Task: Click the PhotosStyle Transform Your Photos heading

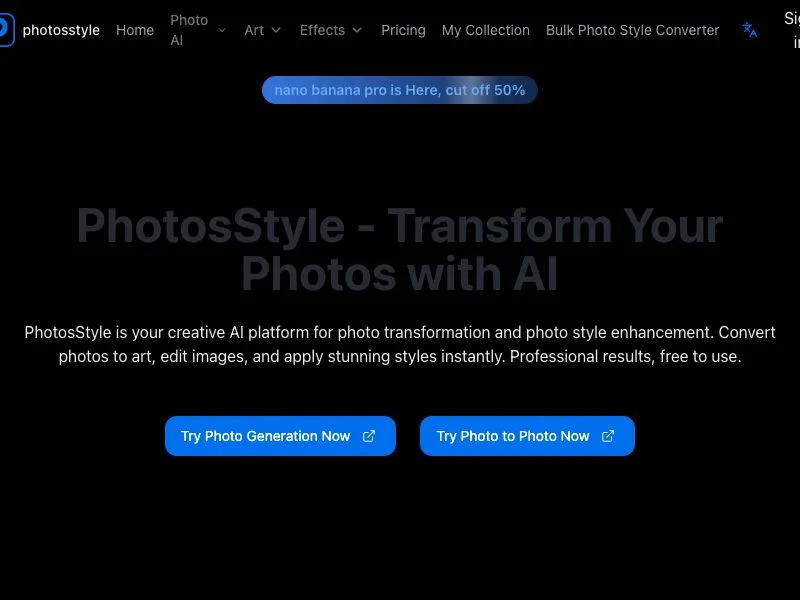Action: (x=400, y=249)
